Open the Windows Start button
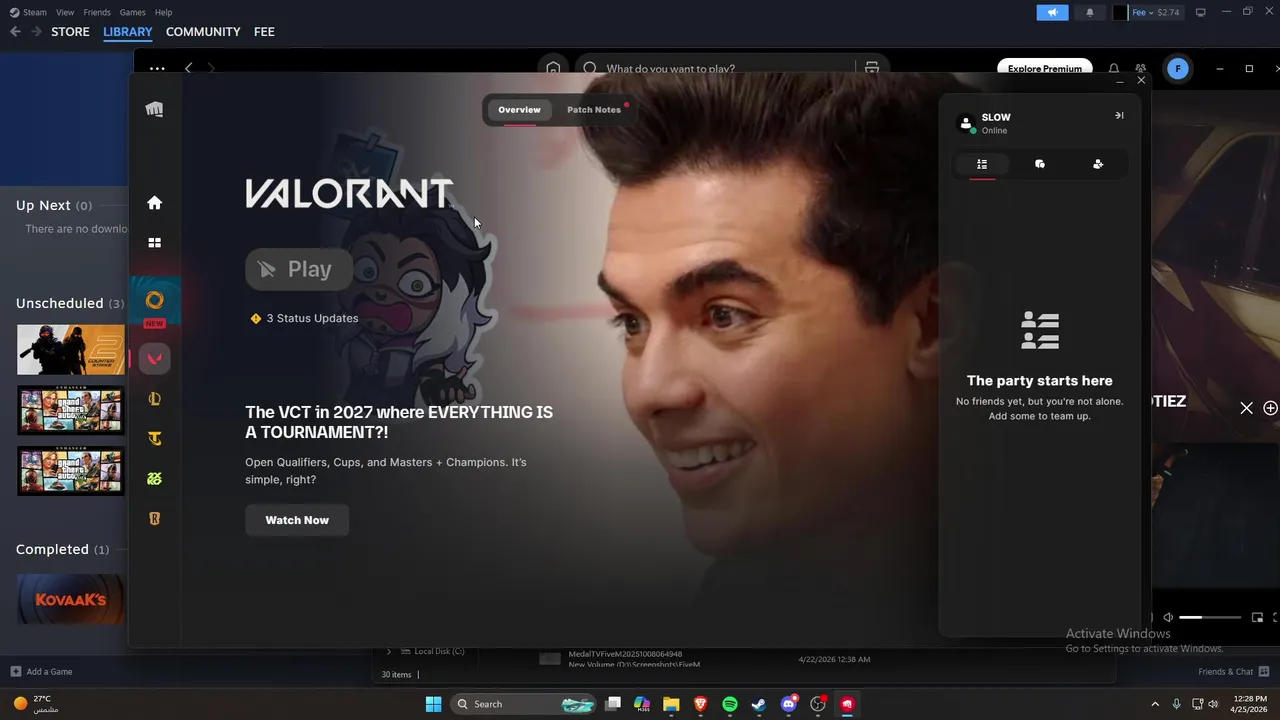 (x=433, y=704)
